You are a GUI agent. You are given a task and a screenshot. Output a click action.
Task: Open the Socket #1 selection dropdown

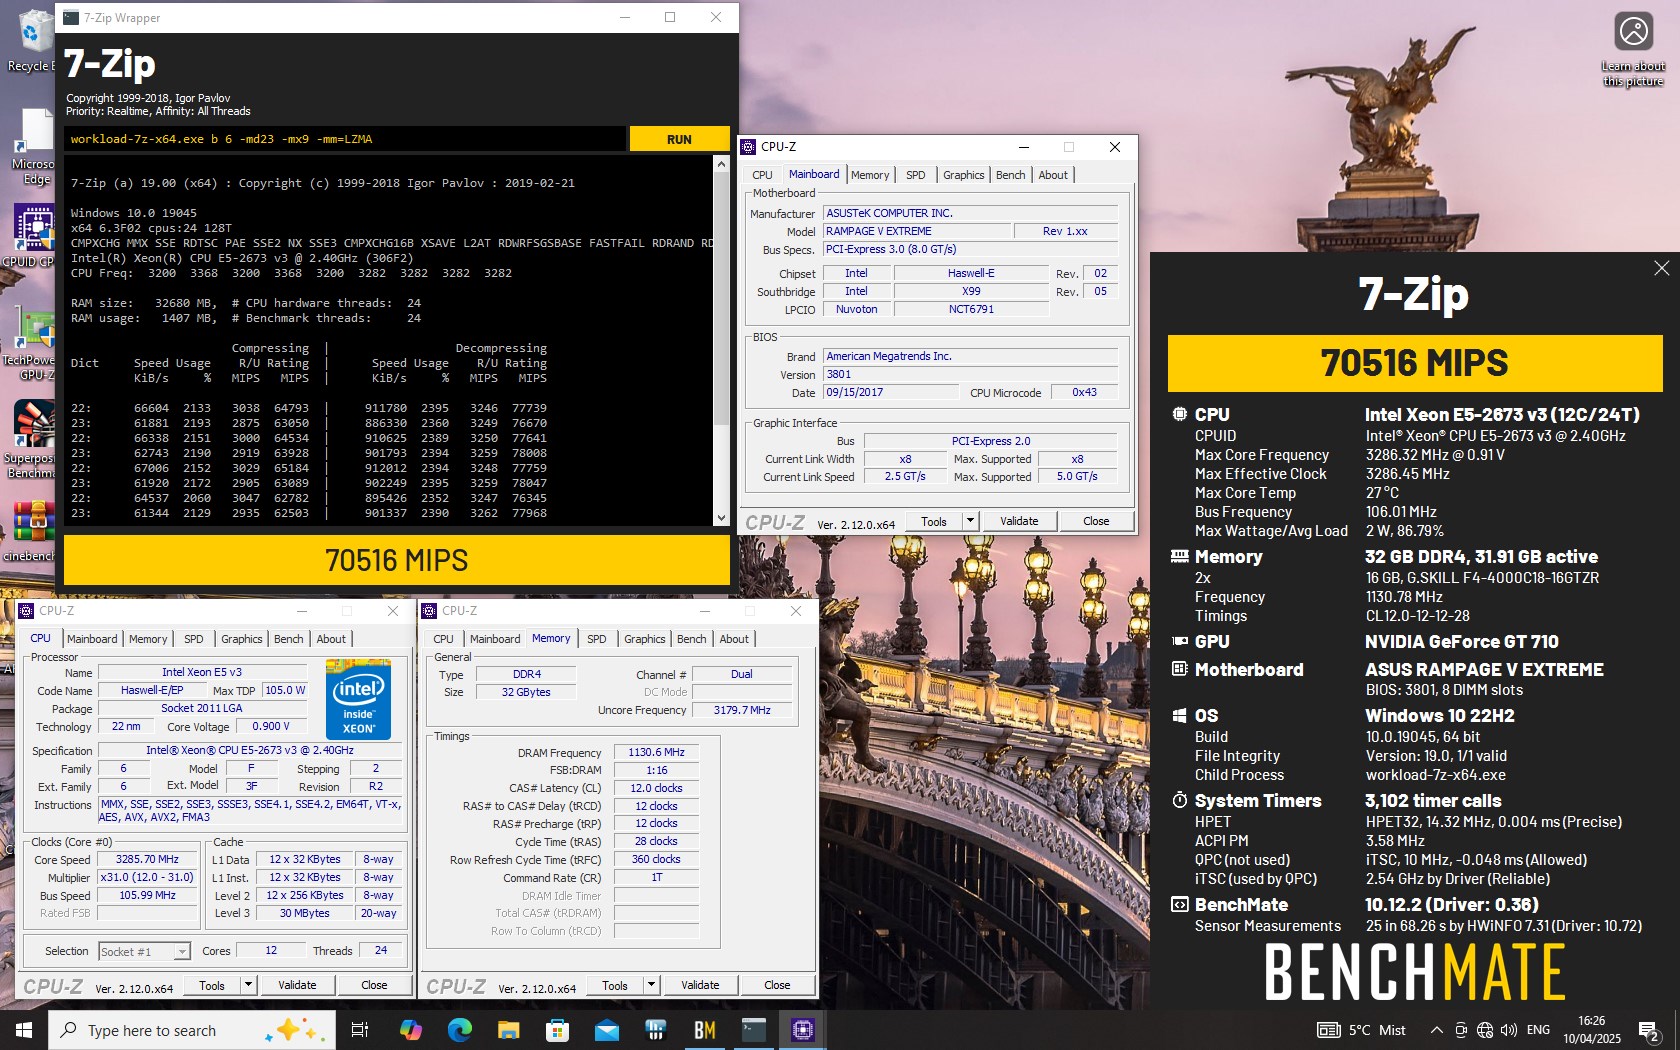(x=145, y=951)
